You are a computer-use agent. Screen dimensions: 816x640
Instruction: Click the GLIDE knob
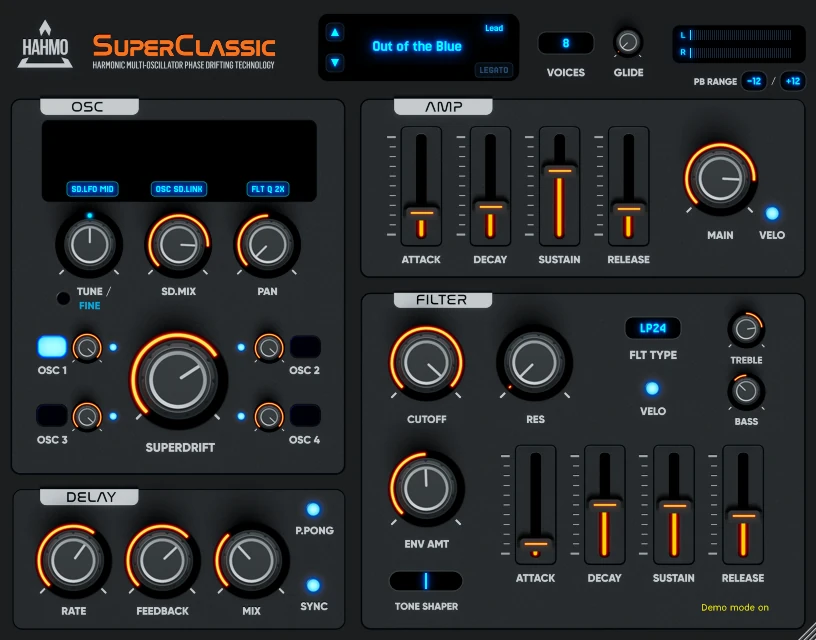pyautogui.click(x=628, y=42)
